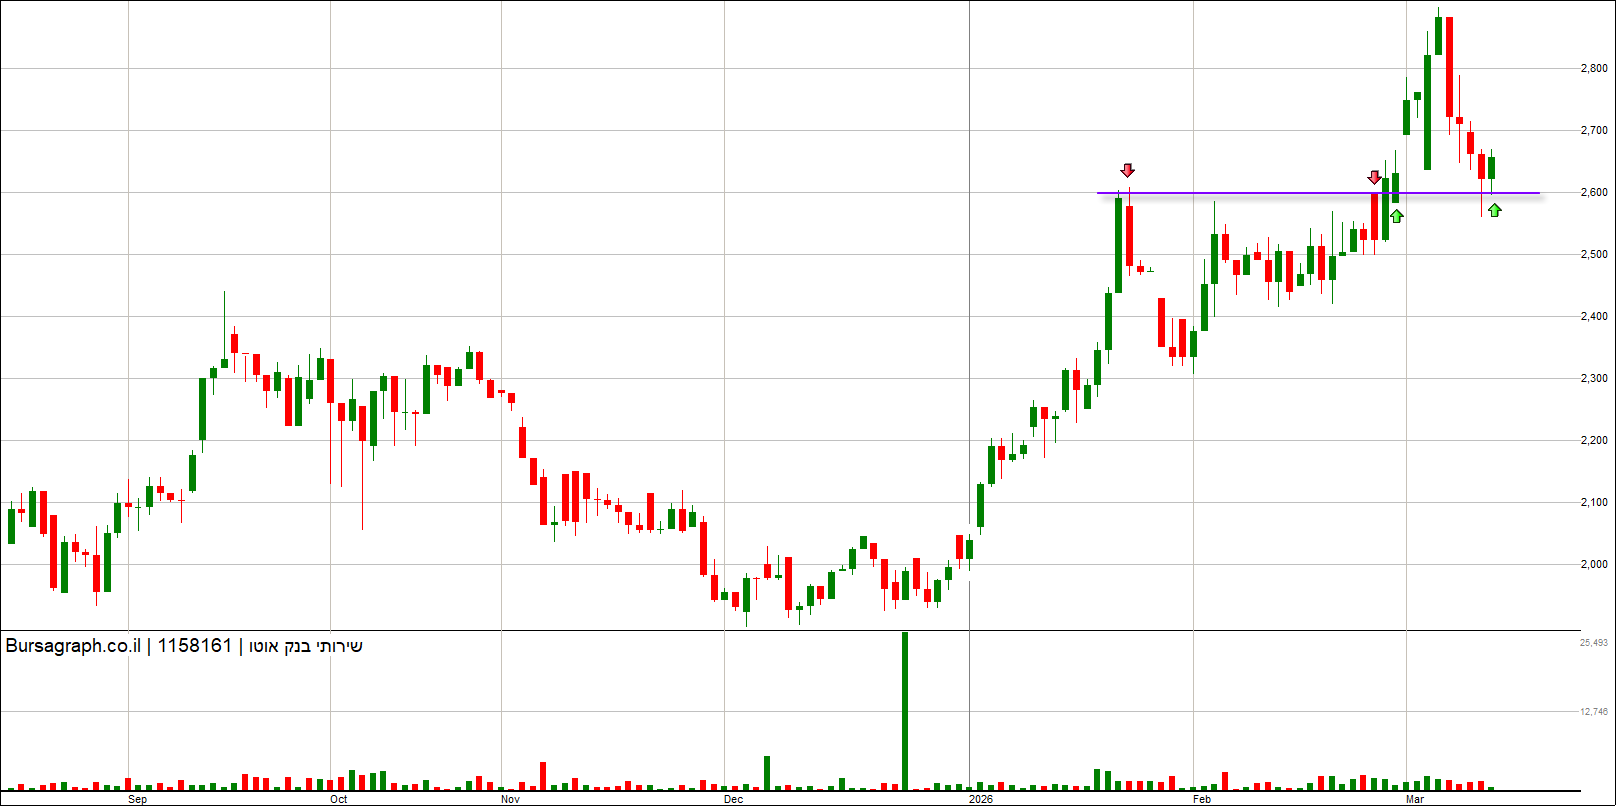
Task: Click the 2,200 price axis label
Action: (x=1594, y=440)
